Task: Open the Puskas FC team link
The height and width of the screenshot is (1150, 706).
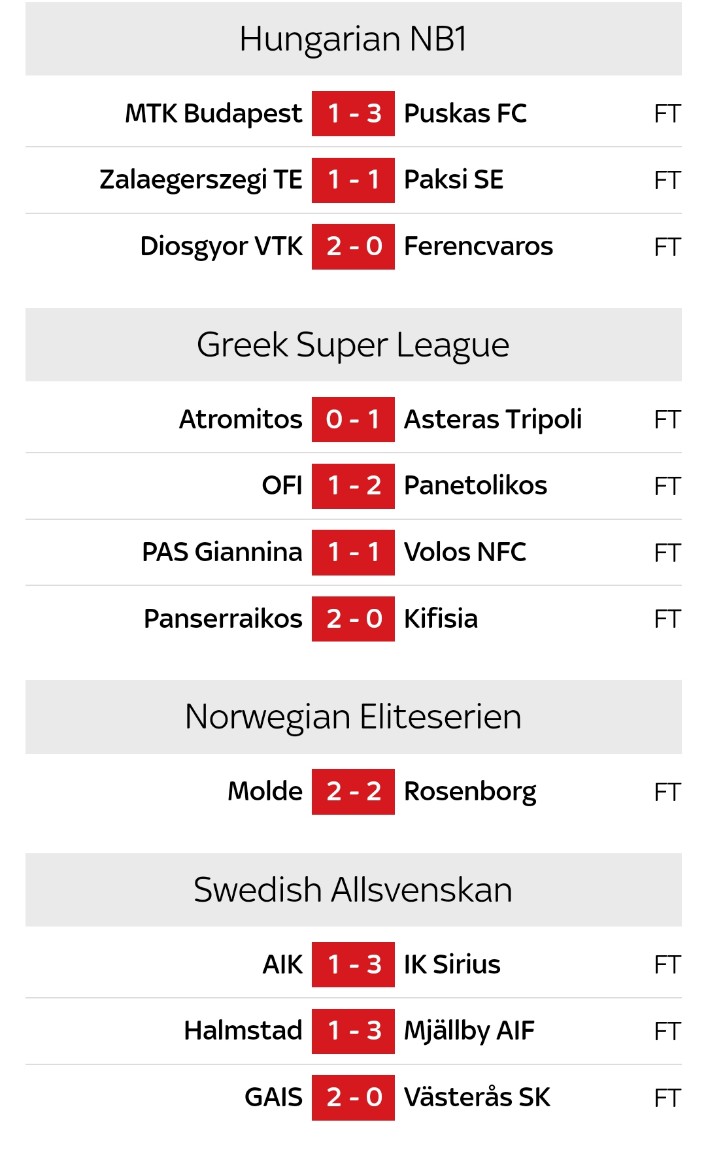Action: tap(465, 114)
